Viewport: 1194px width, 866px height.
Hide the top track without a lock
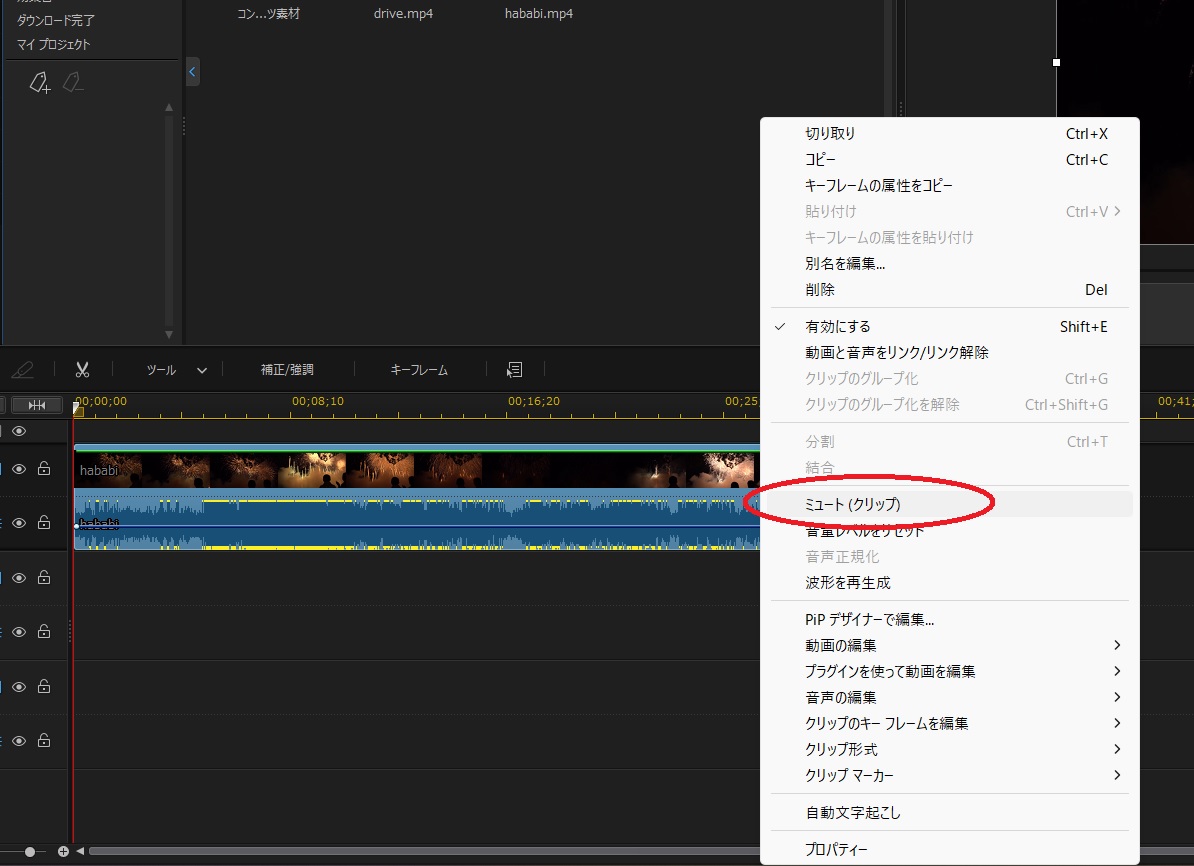click(x=19, y=431)
